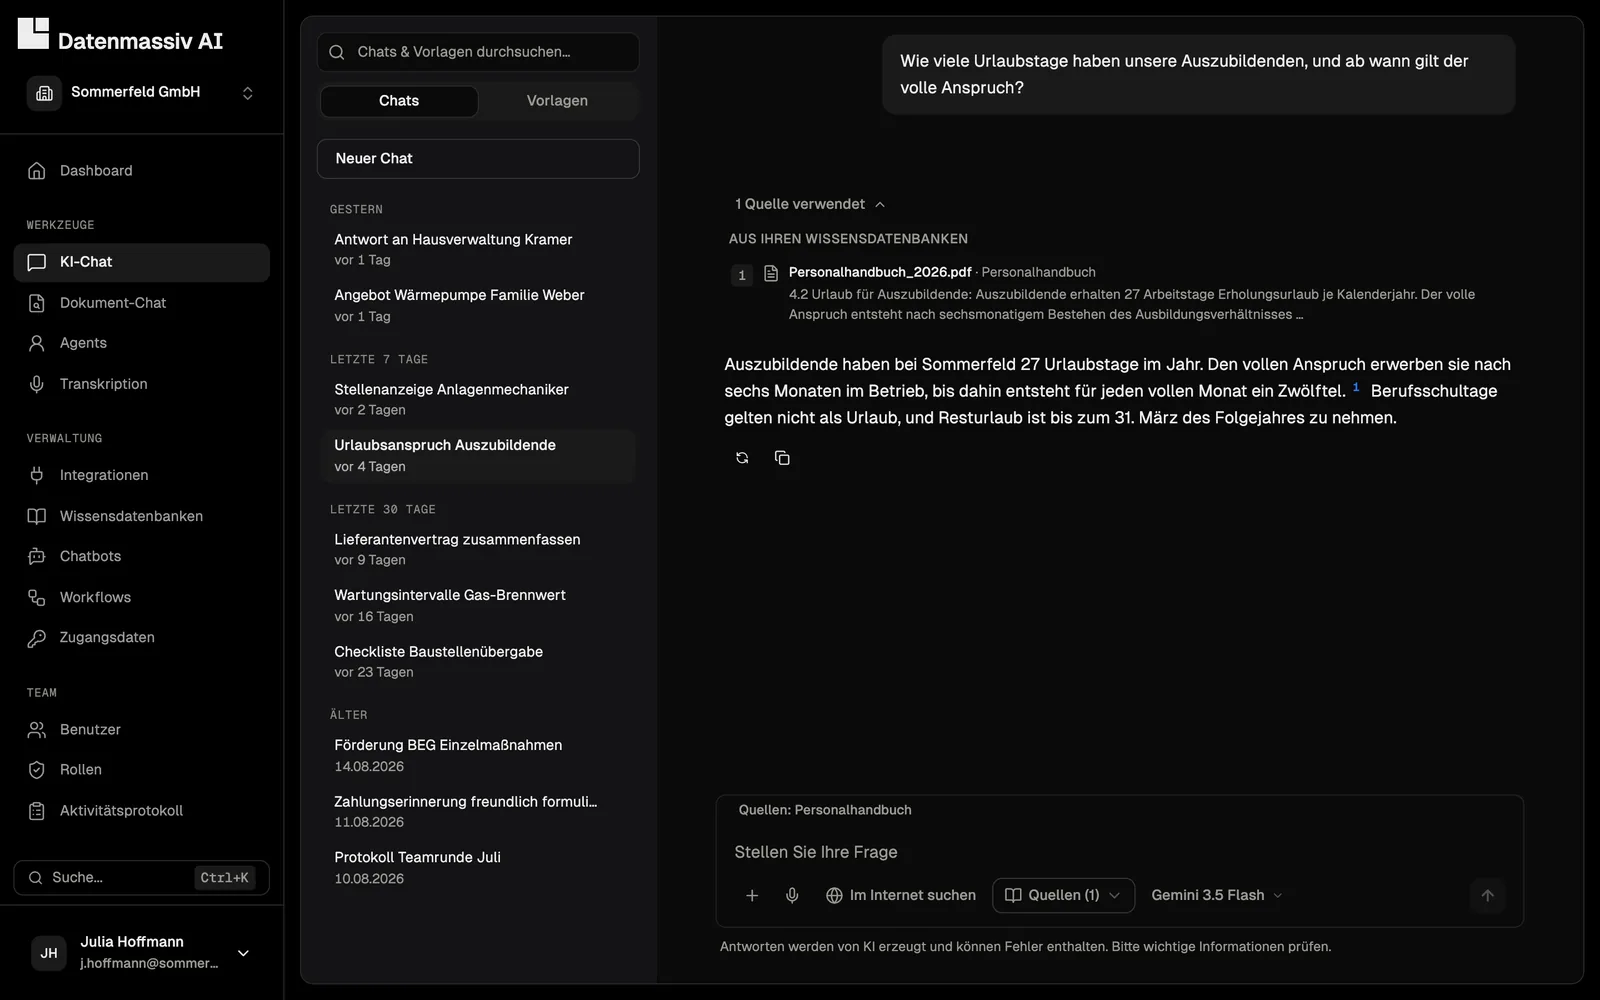Screen dimensions: 1600x1000
Task: Click the chat search magnifier icon
Action: (337, 52)
